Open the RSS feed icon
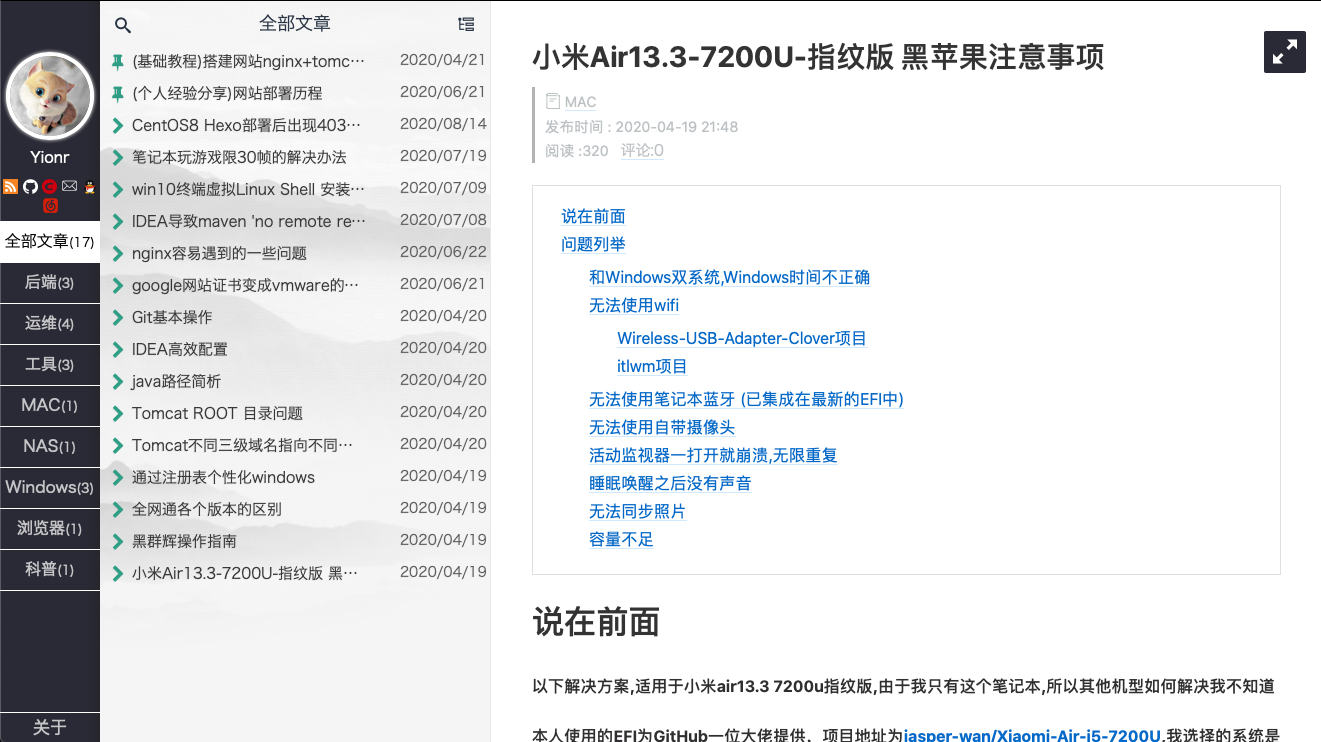This screenshot has height=742, width=1321. 10,186
